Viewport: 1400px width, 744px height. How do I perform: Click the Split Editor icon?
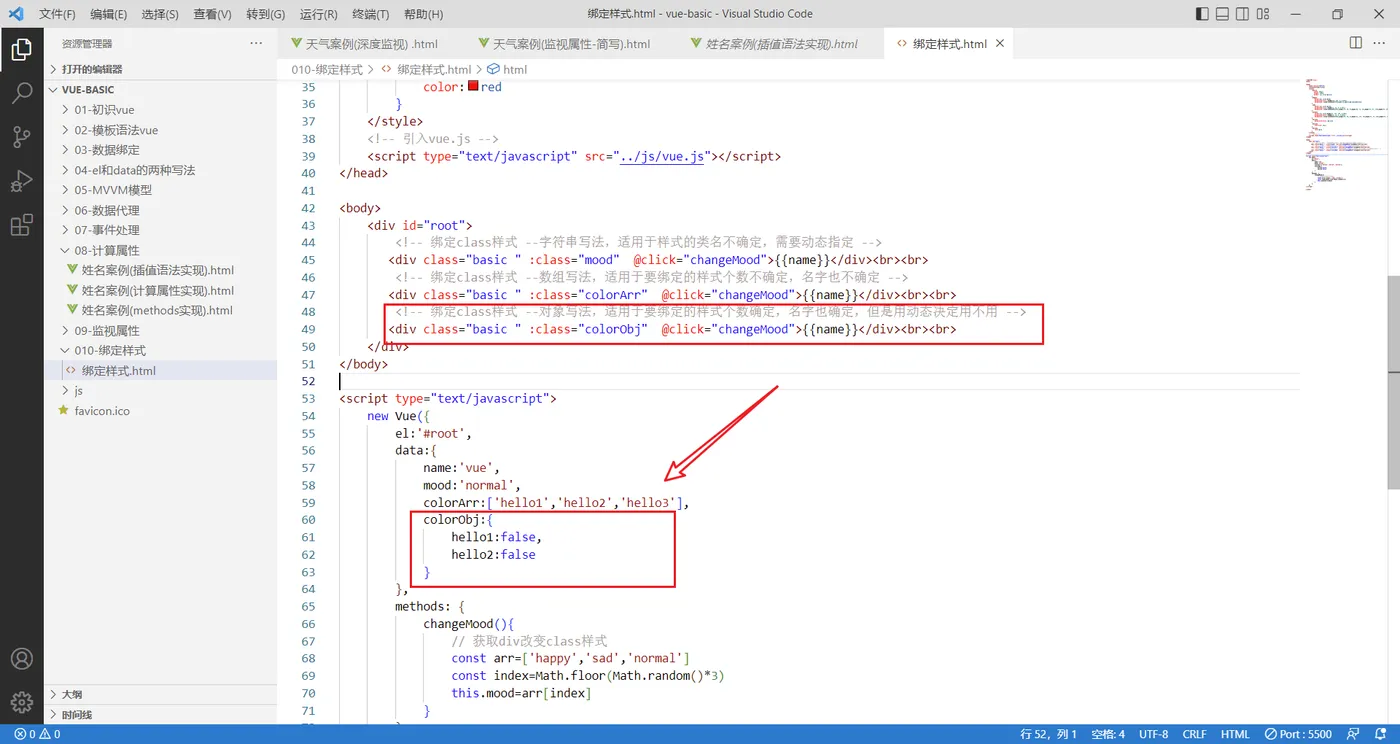point(1356,43)
